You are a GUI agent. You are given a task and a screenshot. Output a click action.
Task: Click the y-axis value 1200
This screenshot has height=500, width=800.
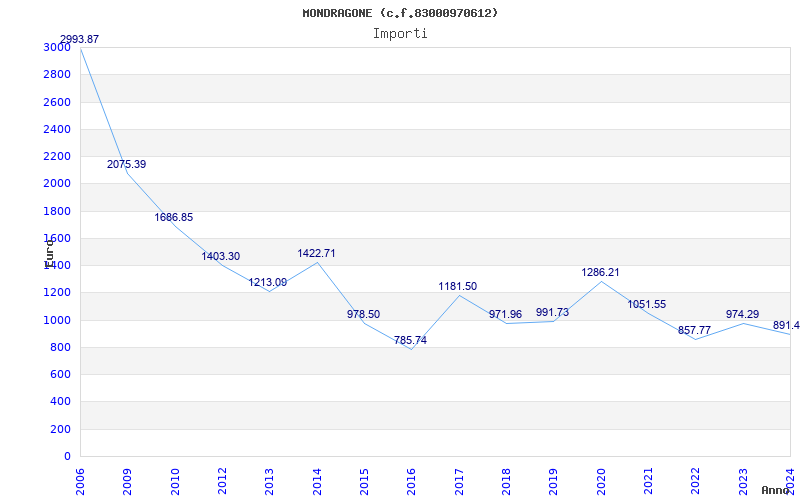click(x=57, y=293)
